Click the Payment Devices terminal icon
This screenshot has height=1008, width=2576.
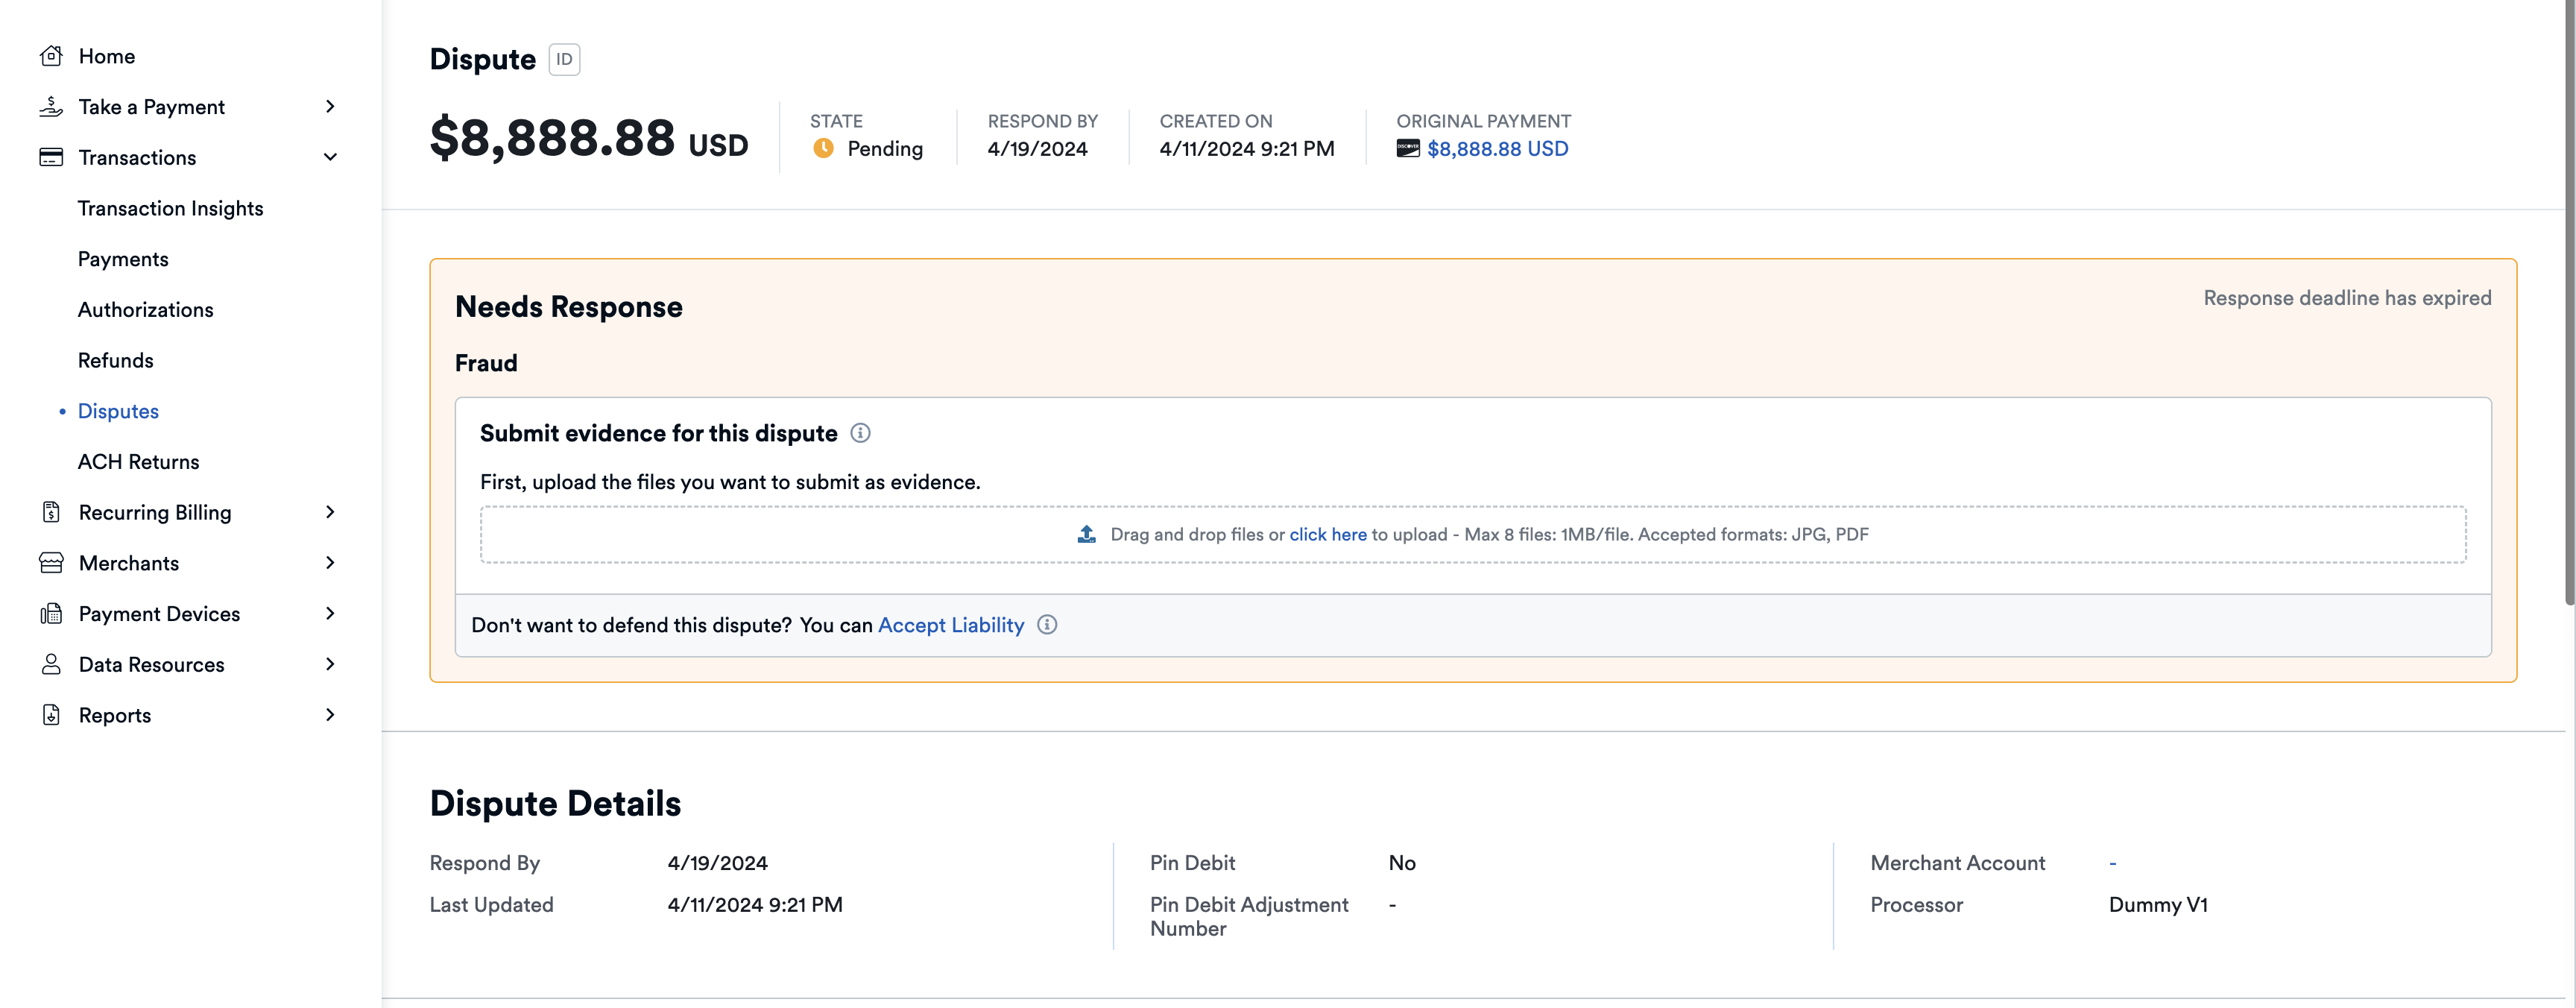pyautogui.click(x=51, y=614)
